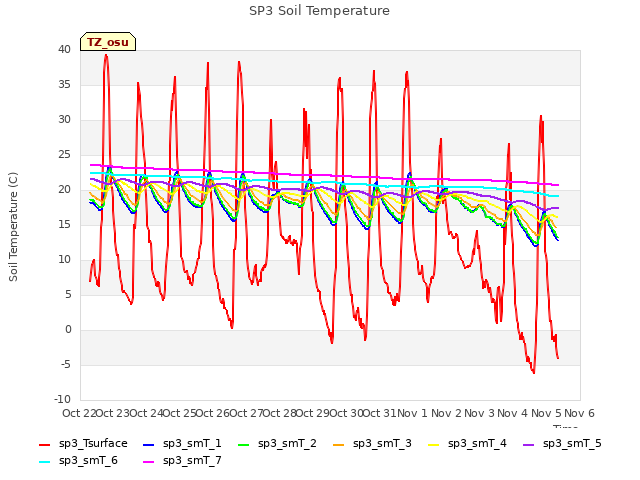640x480 pixels.
Task: Click the sp3_smT_1 blue legend swatch
Action: 149,444
